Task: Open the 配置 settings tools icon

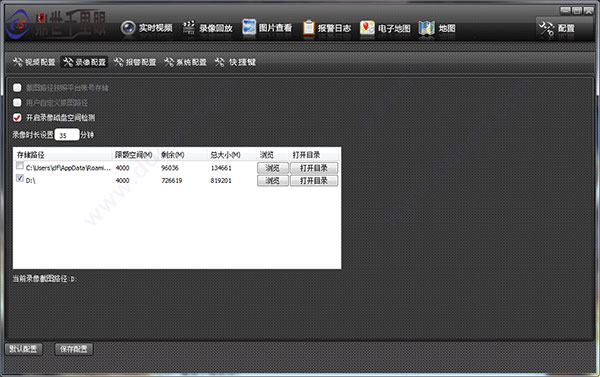Action: tap(546, 28)
